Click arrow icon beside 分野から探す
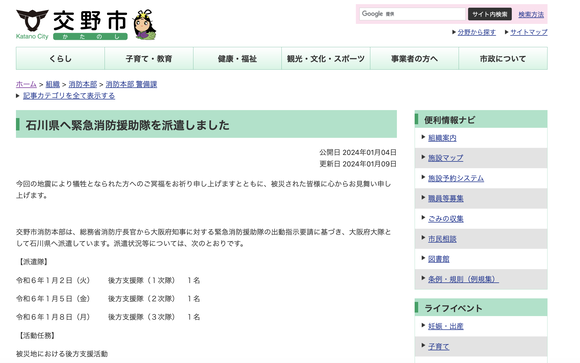The height and width of the screenshot is (363, 580). [454, 32]
